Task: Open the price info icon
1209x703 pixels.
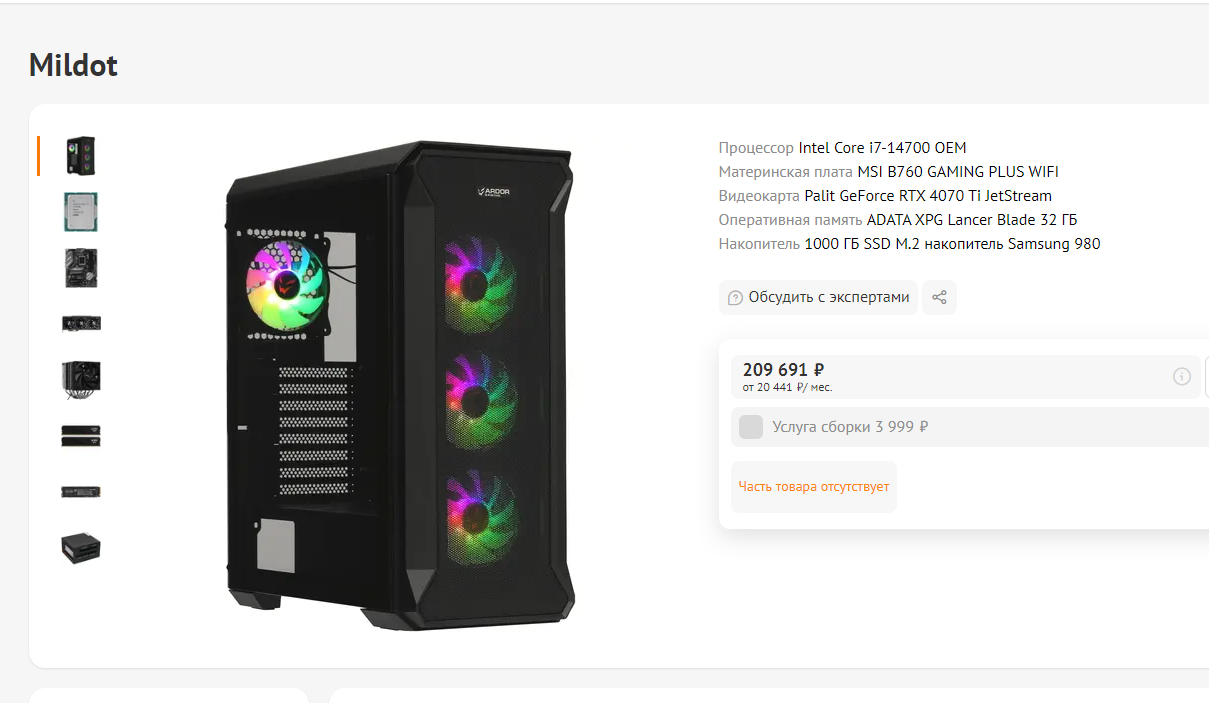Action: tap(1182, 377)
